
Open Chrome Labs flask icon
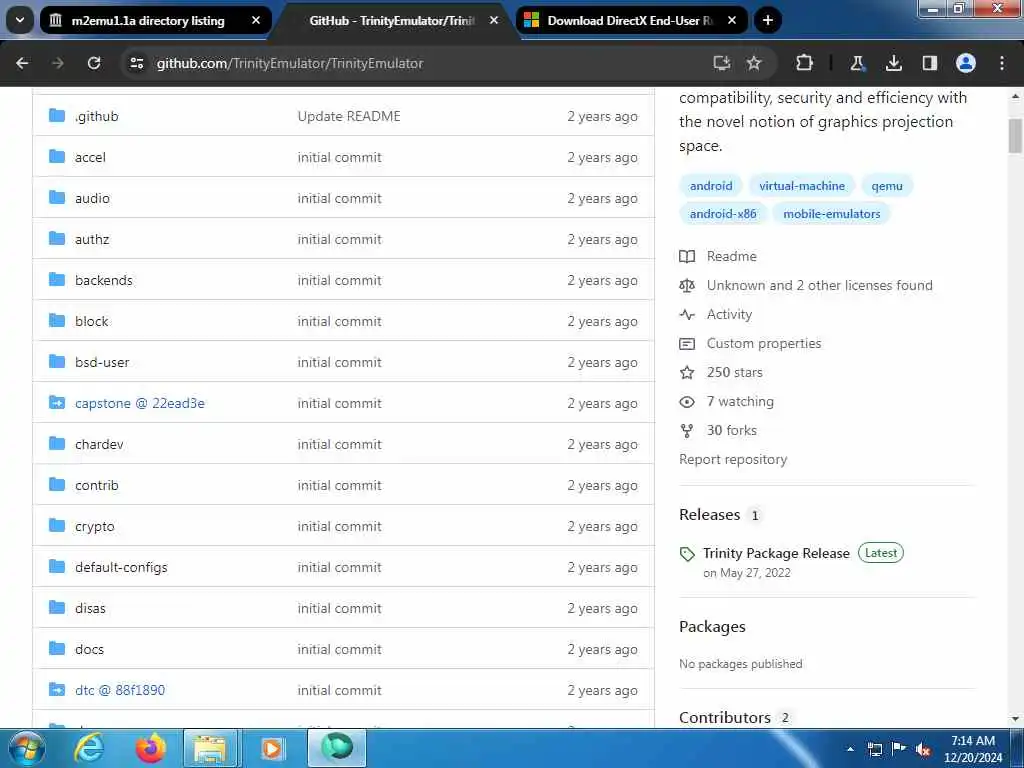pyautogui.click(x=857, y=63)
